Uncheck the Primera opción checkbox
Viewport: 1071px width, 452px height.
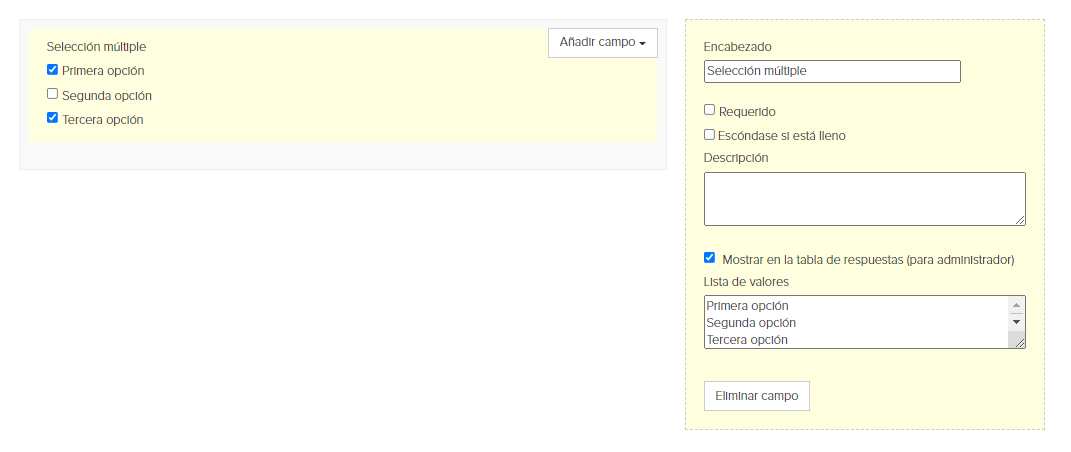pos(53,70)
